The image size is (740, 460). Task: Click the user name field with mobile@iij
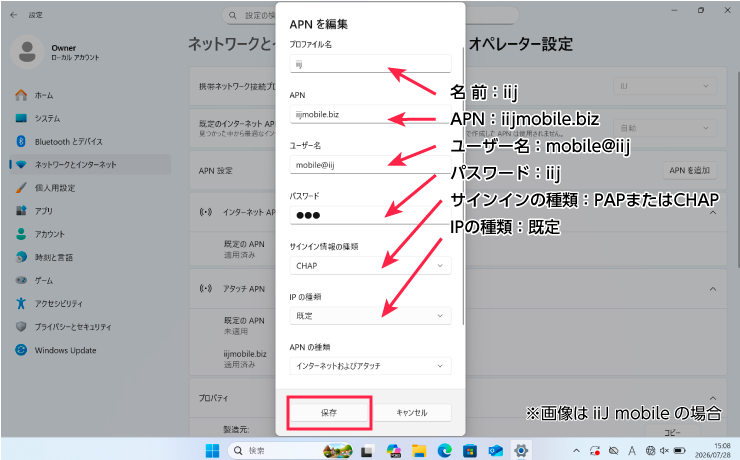(x=370, y=165)
